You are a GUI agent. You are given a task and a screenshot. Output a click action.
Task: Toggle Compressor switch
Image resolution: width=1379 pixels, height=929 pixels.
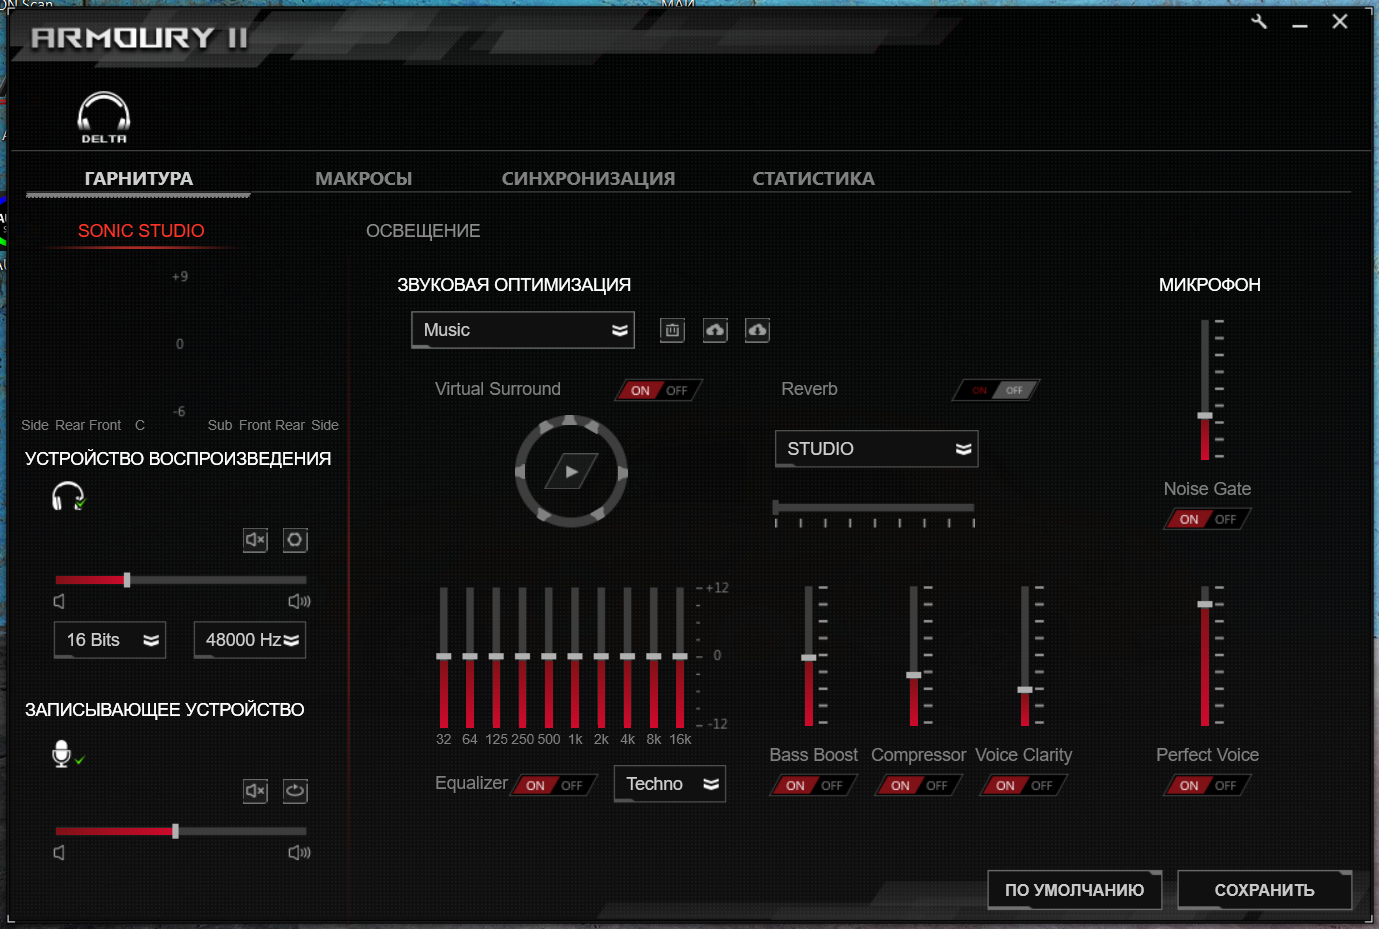tap(918, 785)
